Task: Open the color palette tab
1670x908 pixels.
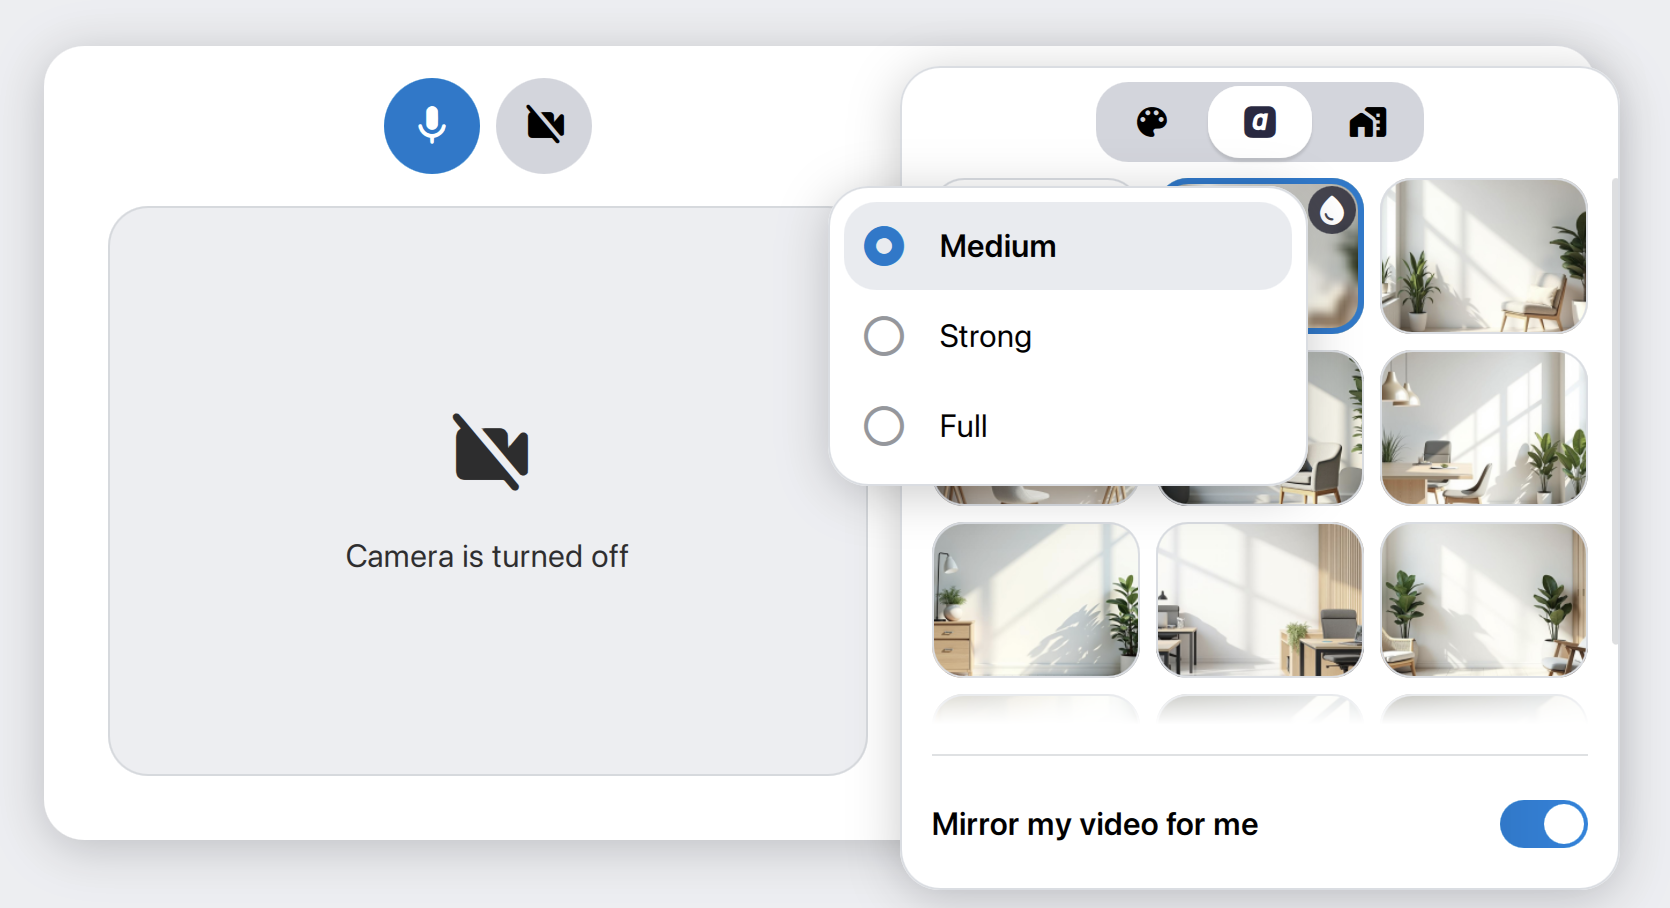Action: click(x=1152, y=123)
